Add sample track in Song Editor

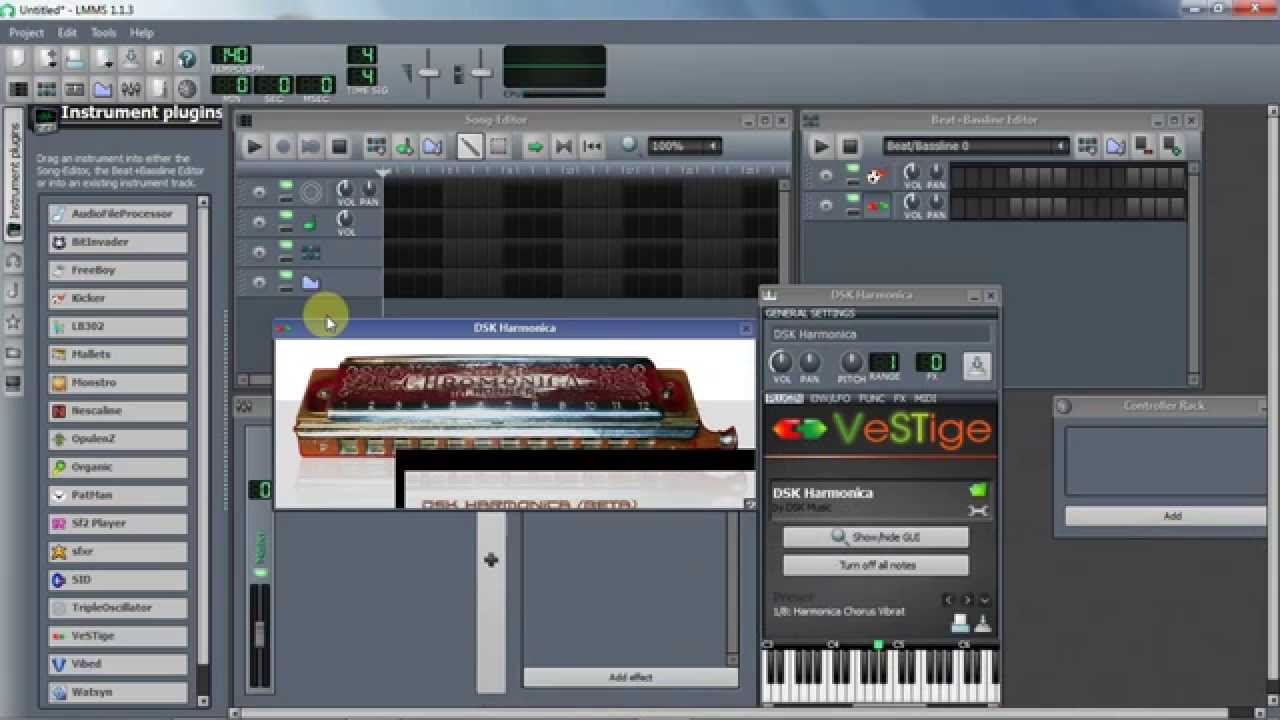(x=404, y=147)
